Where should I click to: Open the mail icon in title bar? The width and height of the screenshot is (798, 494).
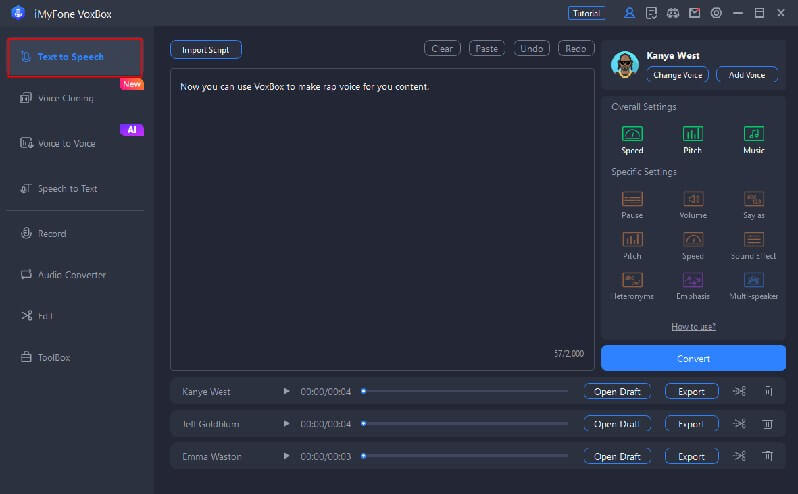pos(694,13)
